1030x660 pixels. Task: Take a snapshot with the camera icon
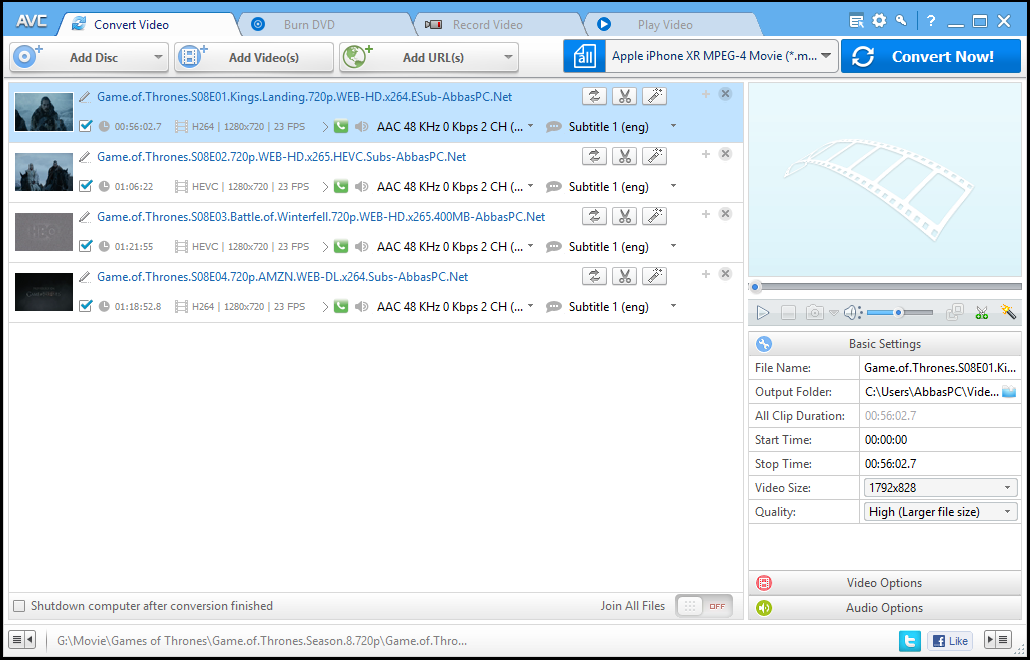[815, 313]
